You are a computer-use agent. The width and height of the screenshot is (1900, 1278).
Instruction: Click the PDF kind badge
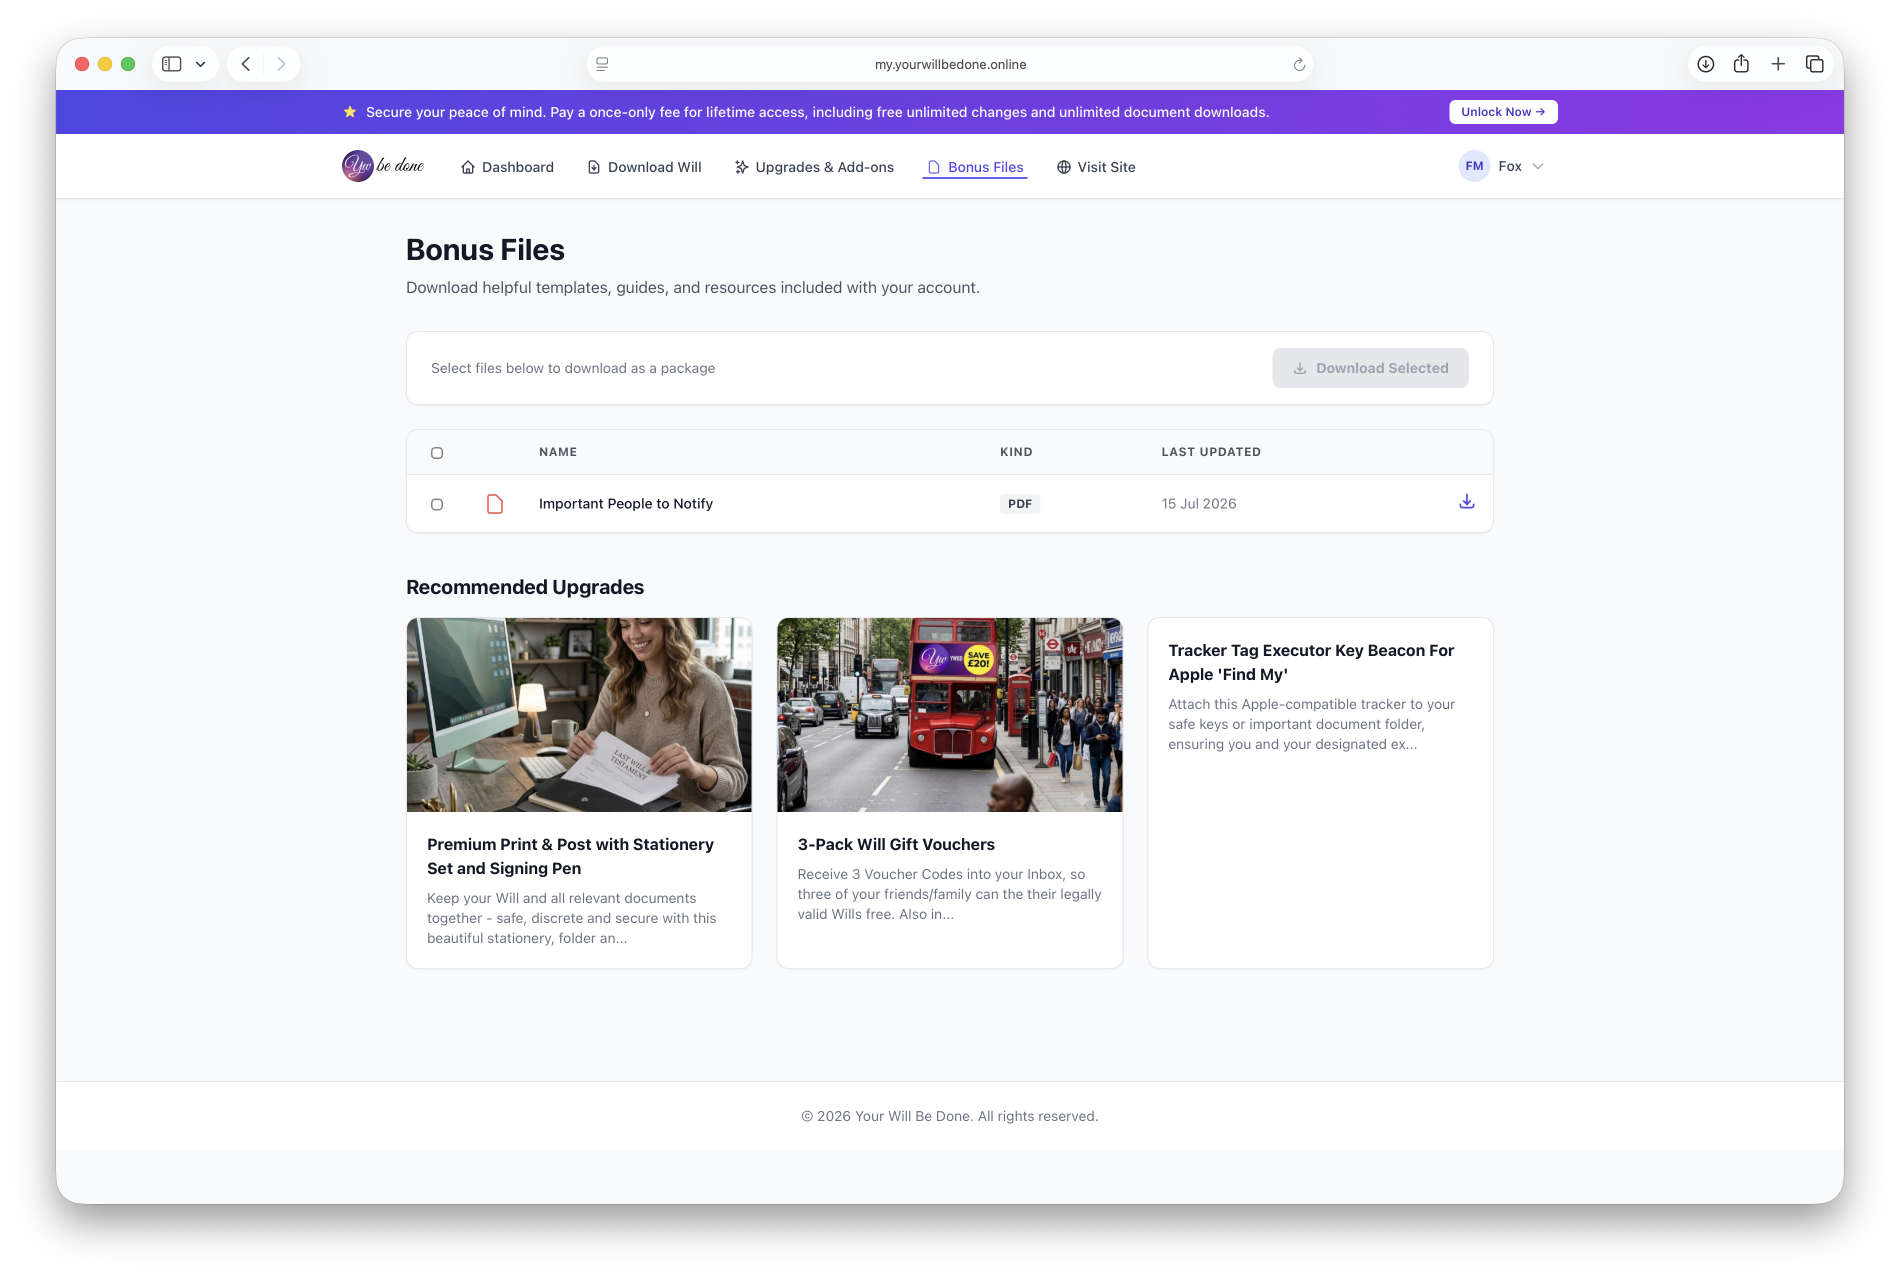[x=1020, y=504]
